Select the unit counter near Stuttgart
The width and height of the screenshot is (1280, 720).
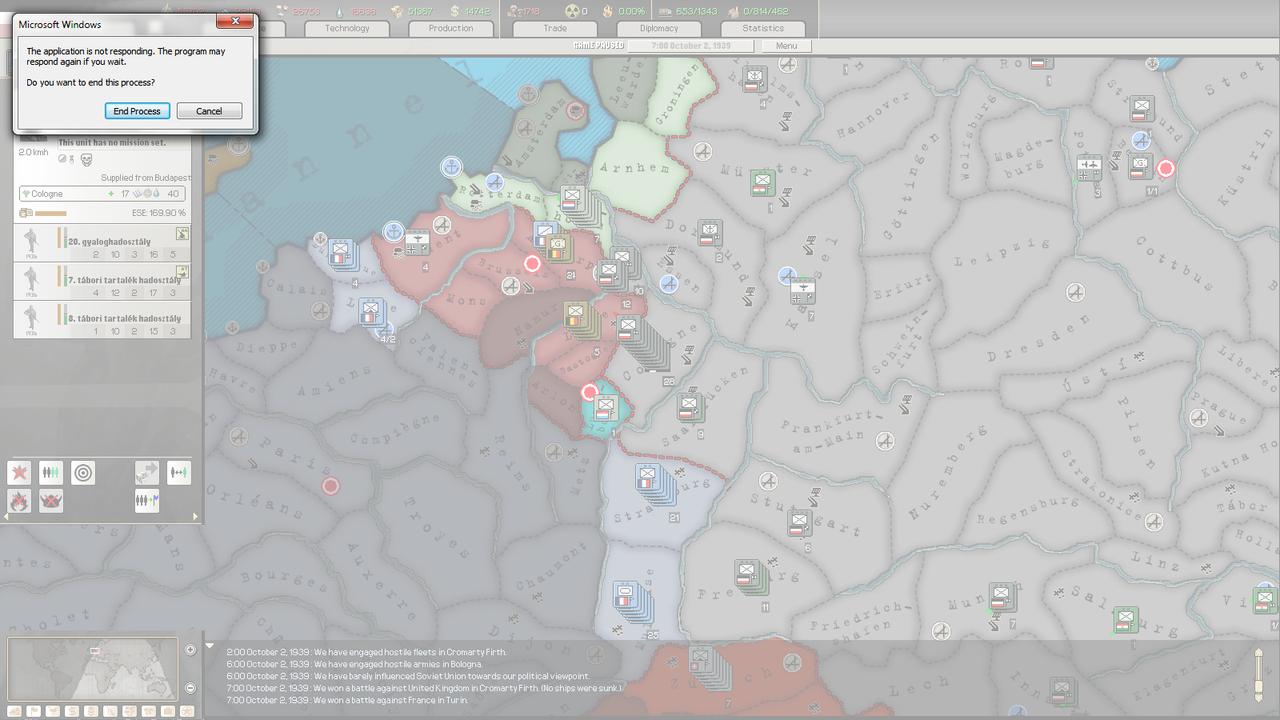tap(799, 523)
